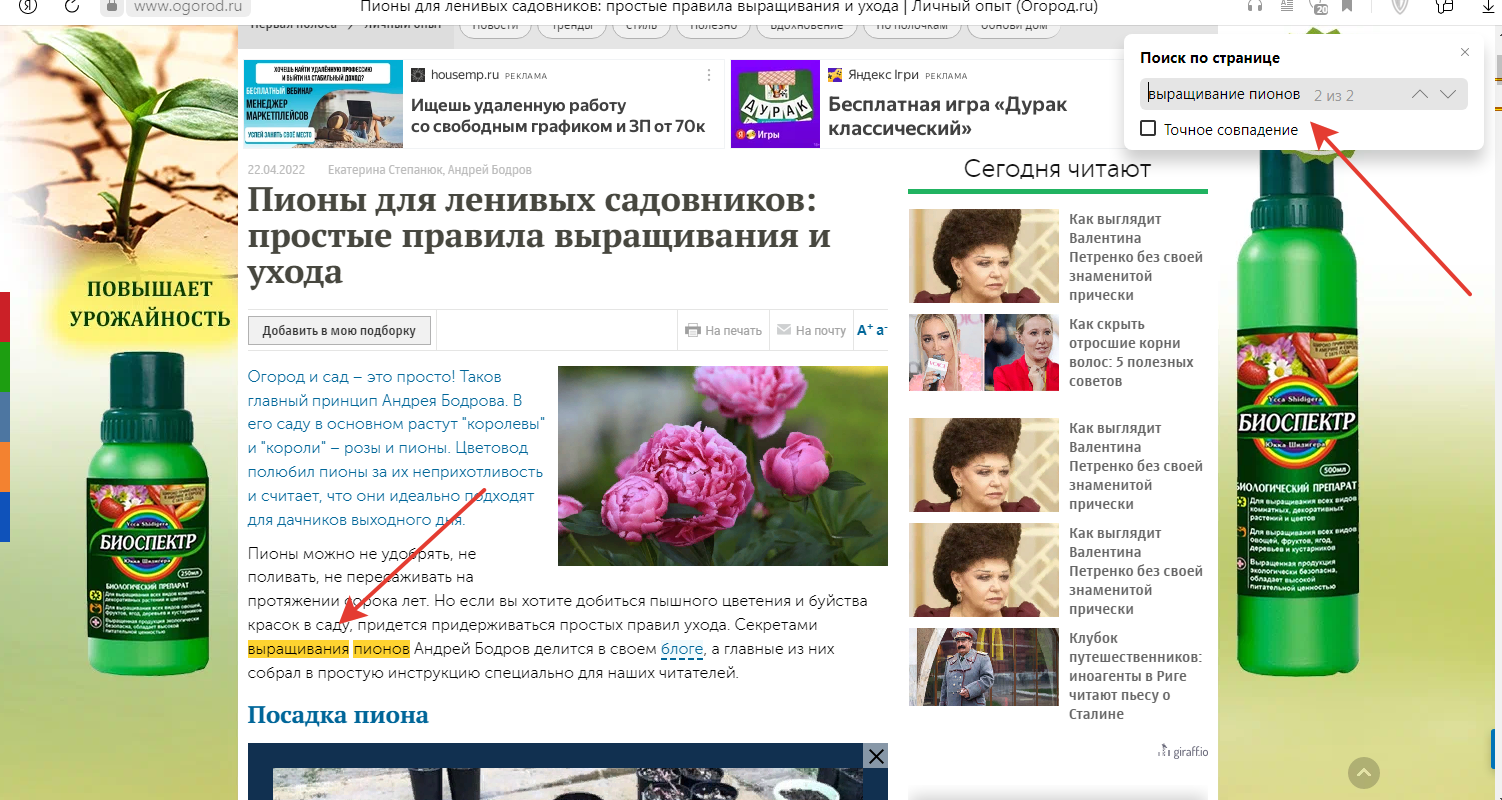Click the previous match up arrow in page search
This screenshot has height=800, width=1502.
tap(1420, 94)
